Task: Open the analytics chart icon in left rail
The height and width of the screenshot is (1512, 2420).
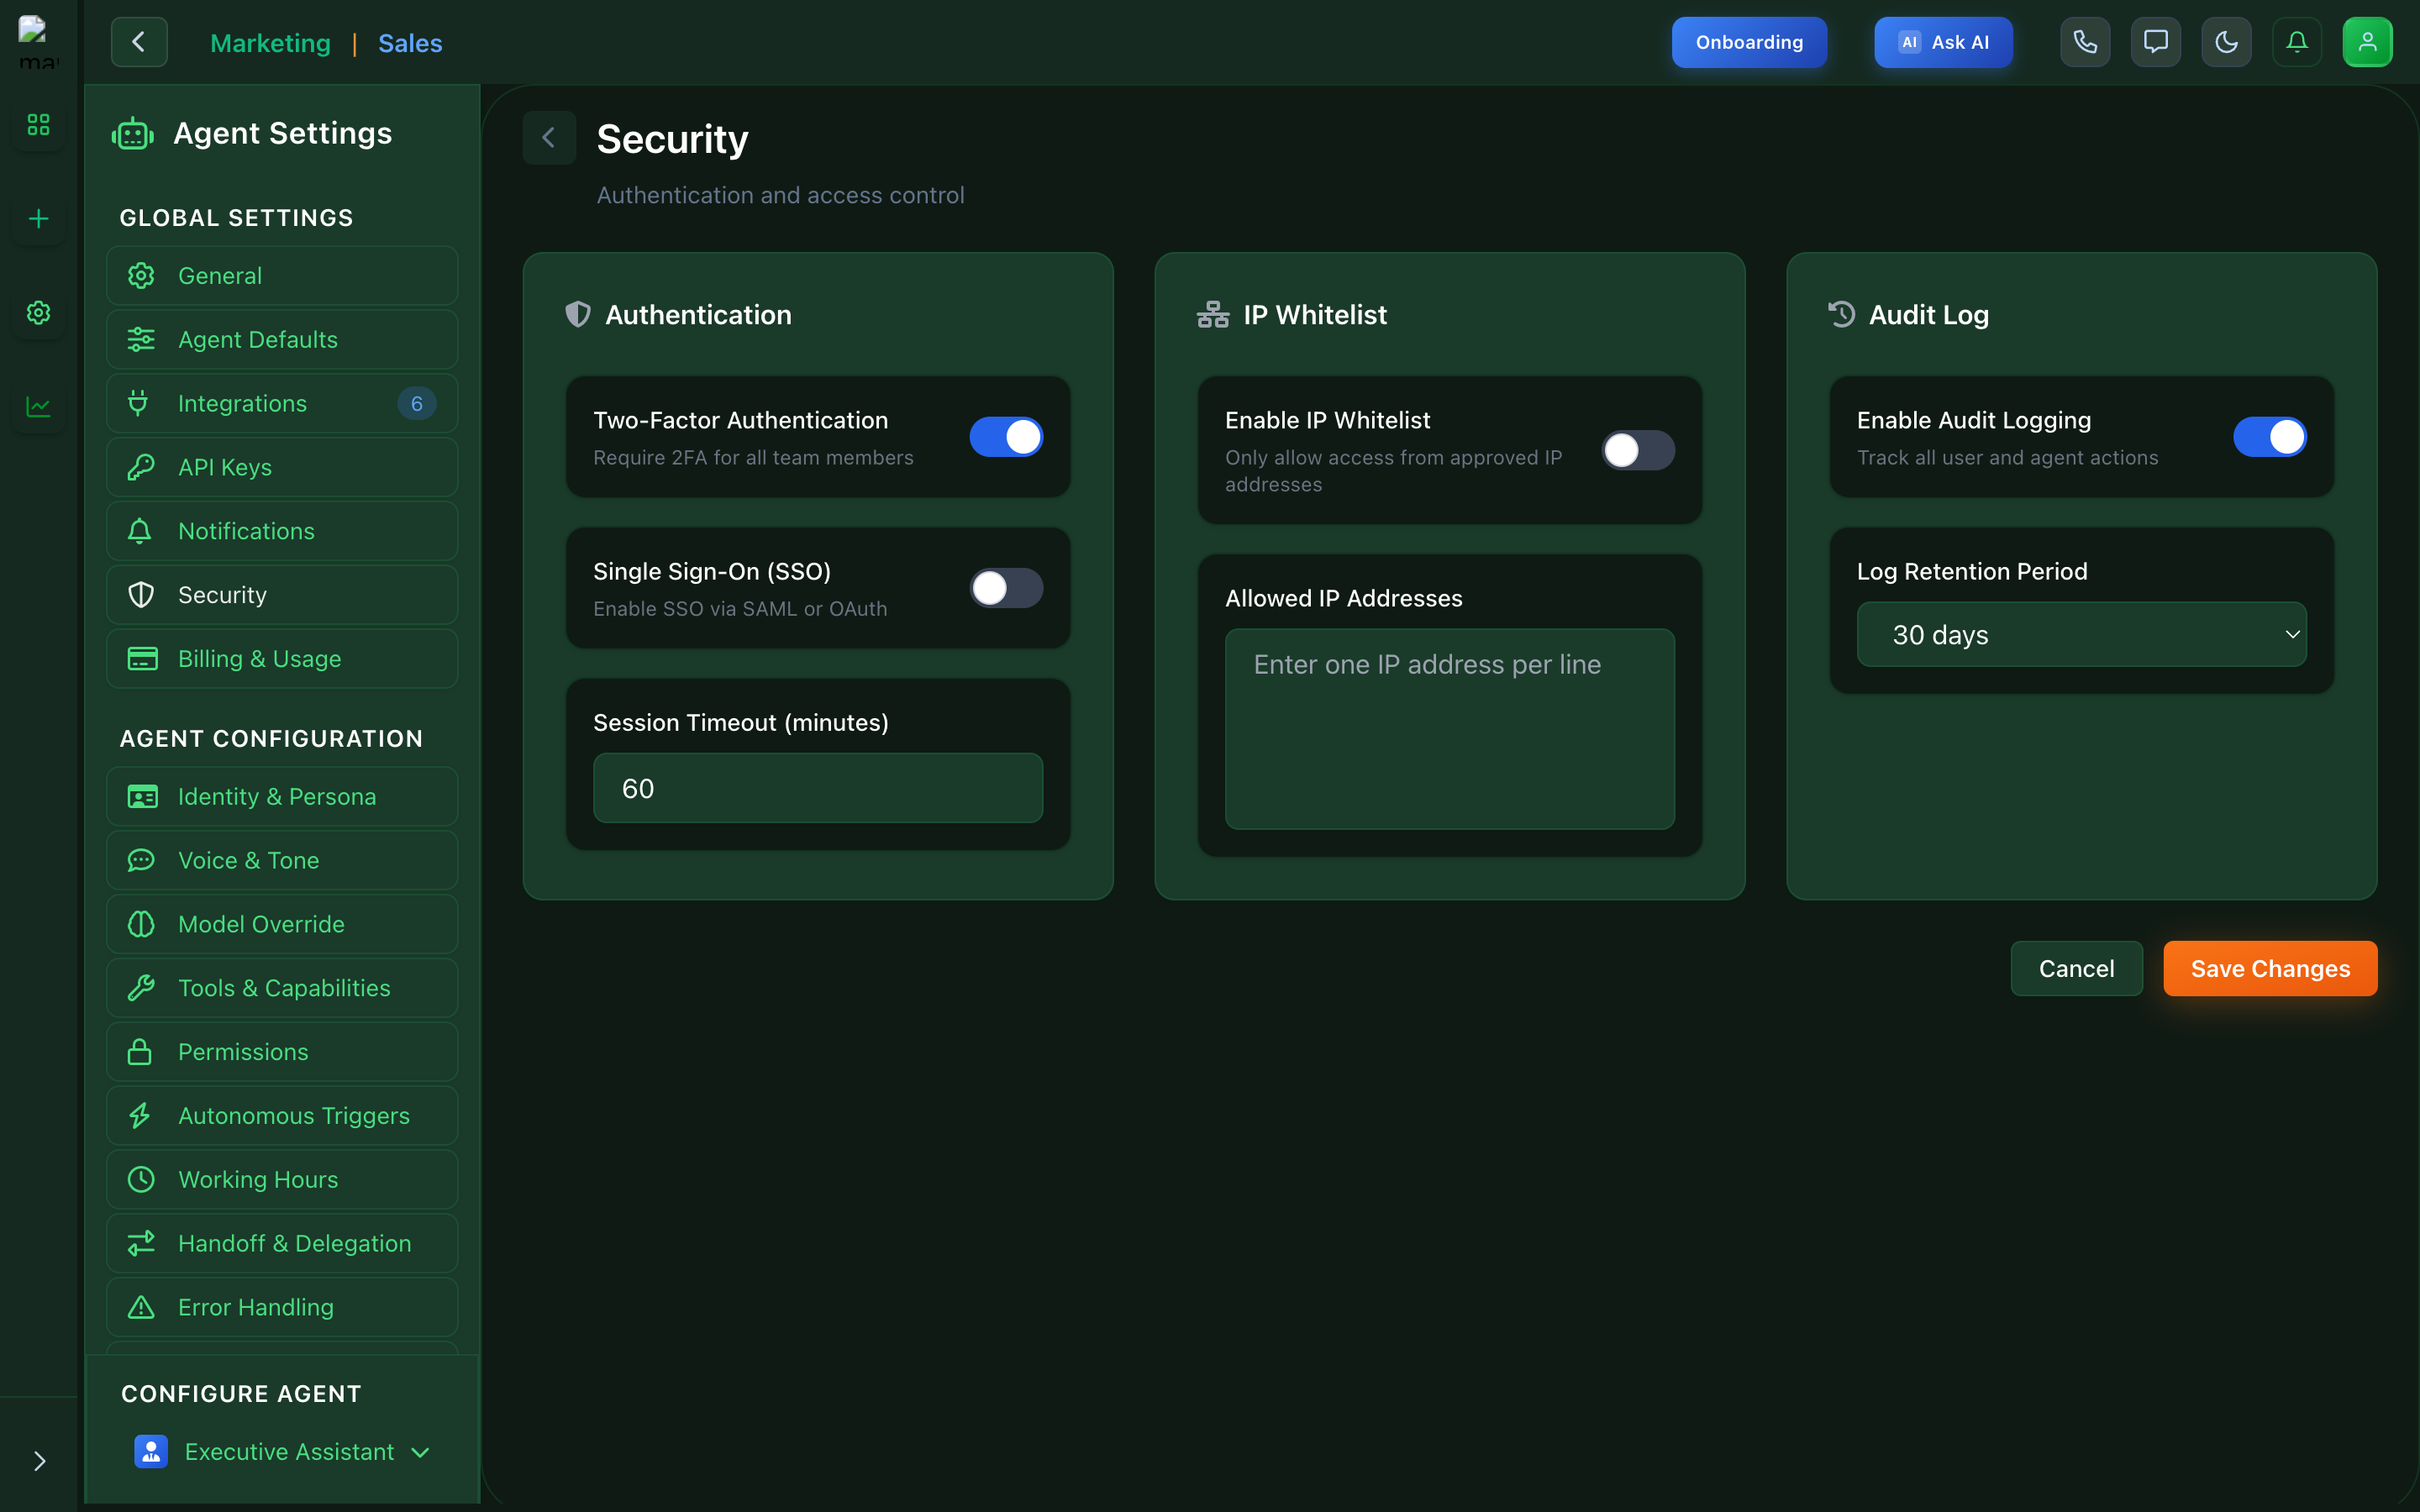Action: click(x=38, y=406)
